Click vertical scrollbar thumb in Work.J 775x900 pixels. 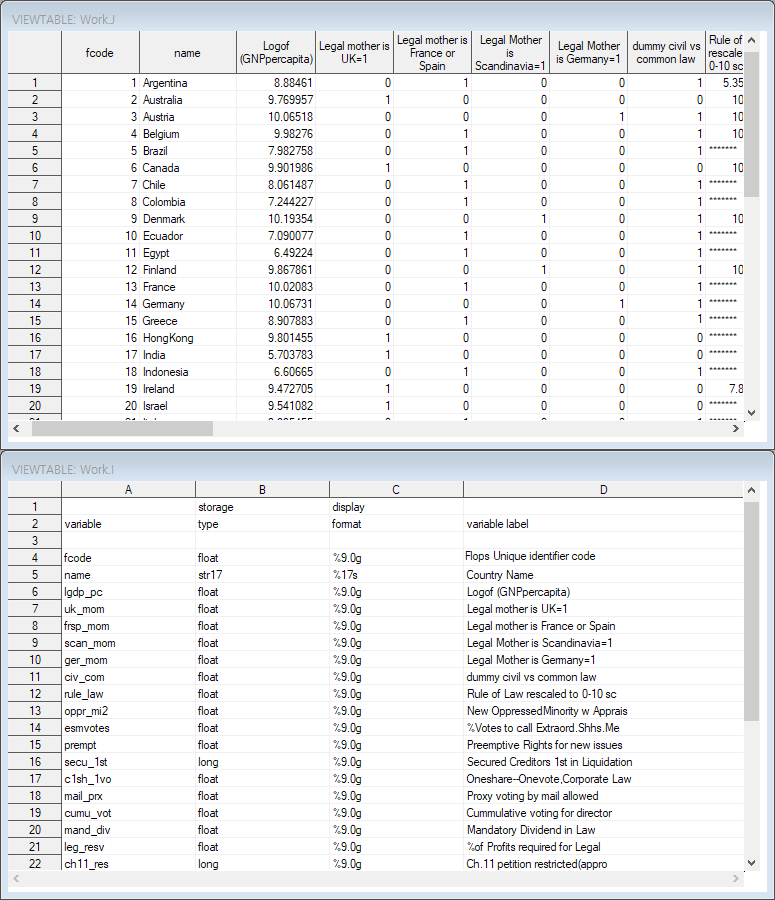(x=751, y=124)
